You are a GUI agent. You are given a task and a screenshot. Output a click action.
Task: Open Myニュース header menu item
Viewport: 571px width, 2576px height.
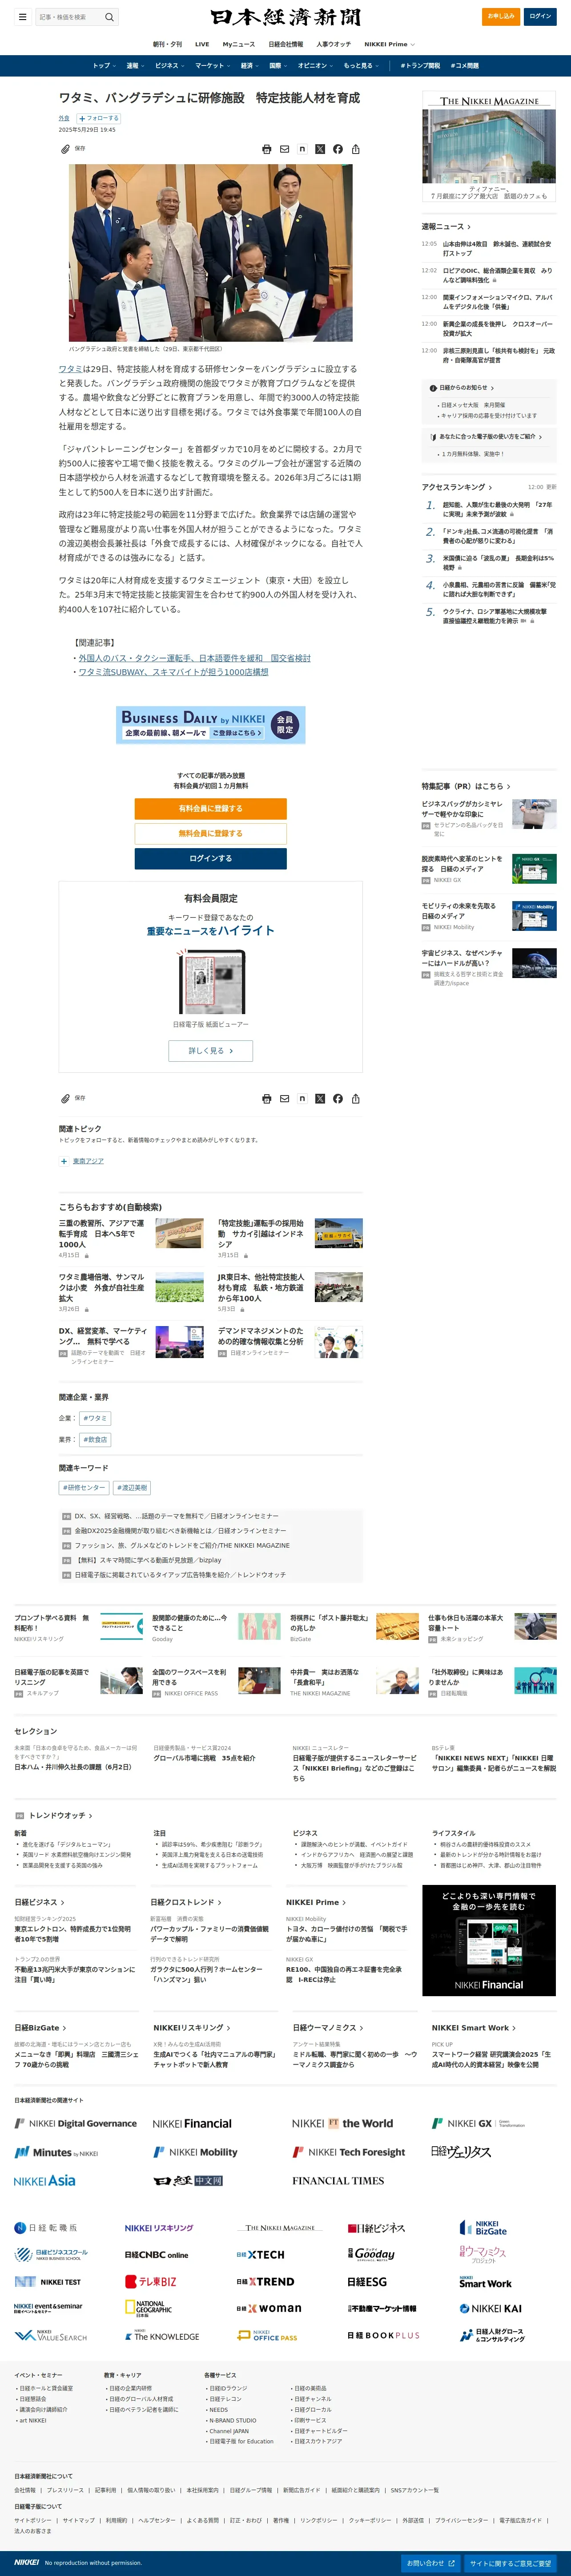pyautogui.click(x=238, y=44)
